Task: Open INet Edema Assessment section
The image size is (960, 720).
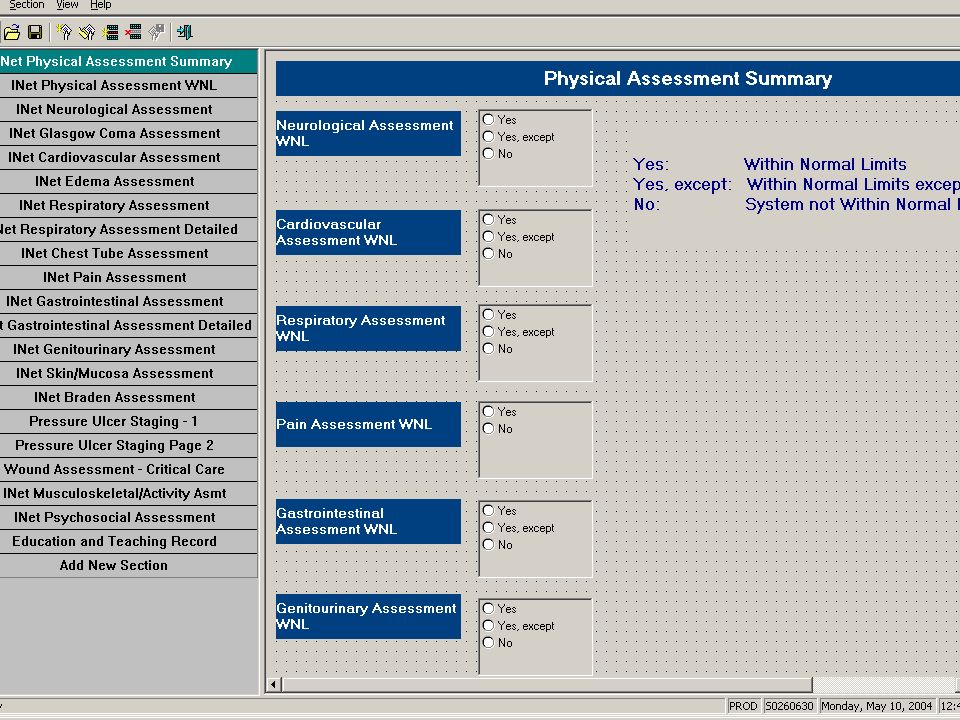Action: pos(129,181)
